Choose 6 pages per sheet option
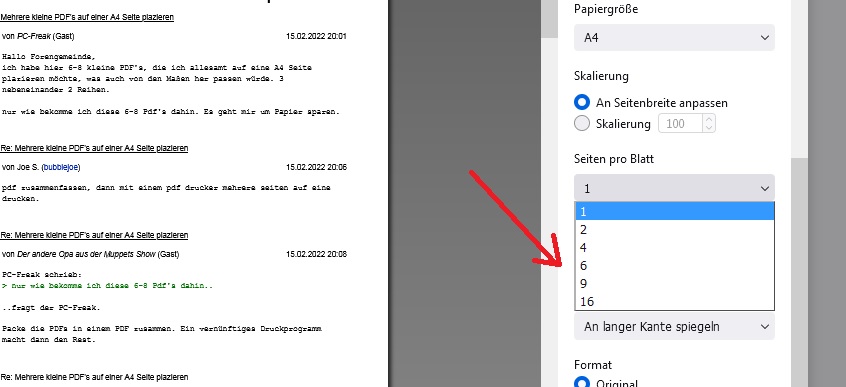The width and height of the screenshot is (846, 387). tap(675, 266)
